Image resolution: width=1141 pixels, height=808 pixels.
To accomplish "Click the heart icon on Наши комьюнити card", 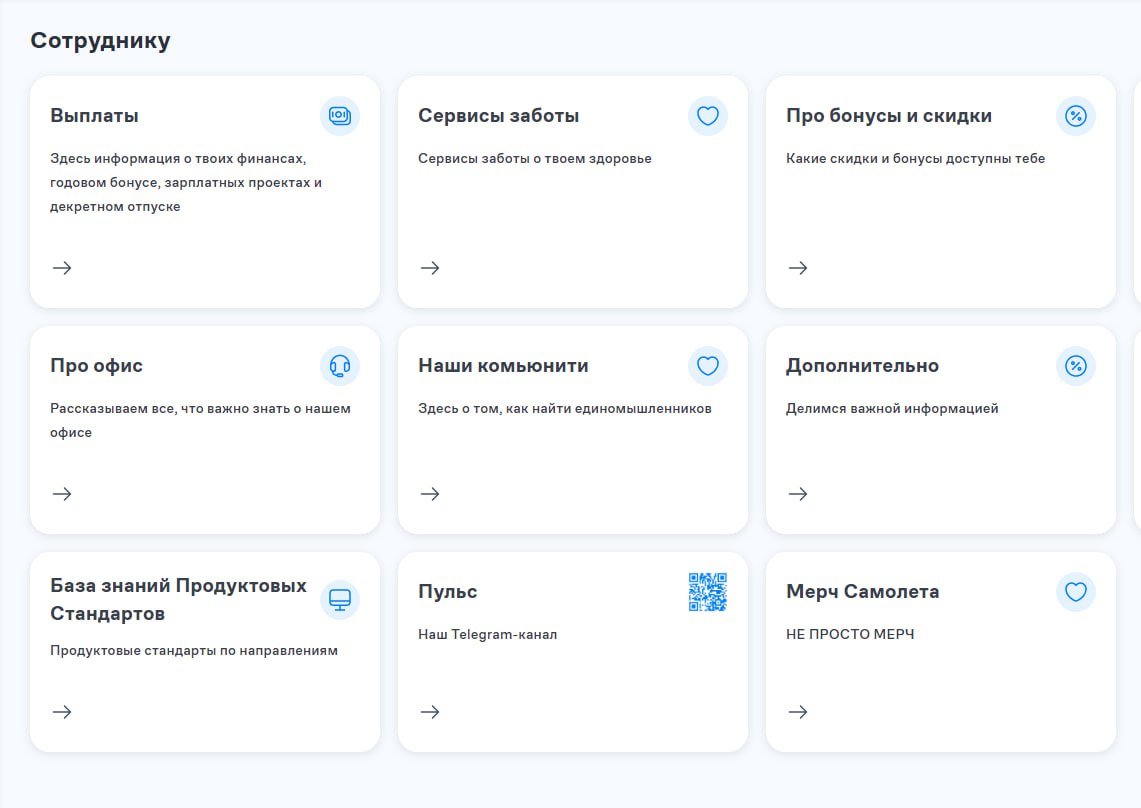I will tap(708, 365).
